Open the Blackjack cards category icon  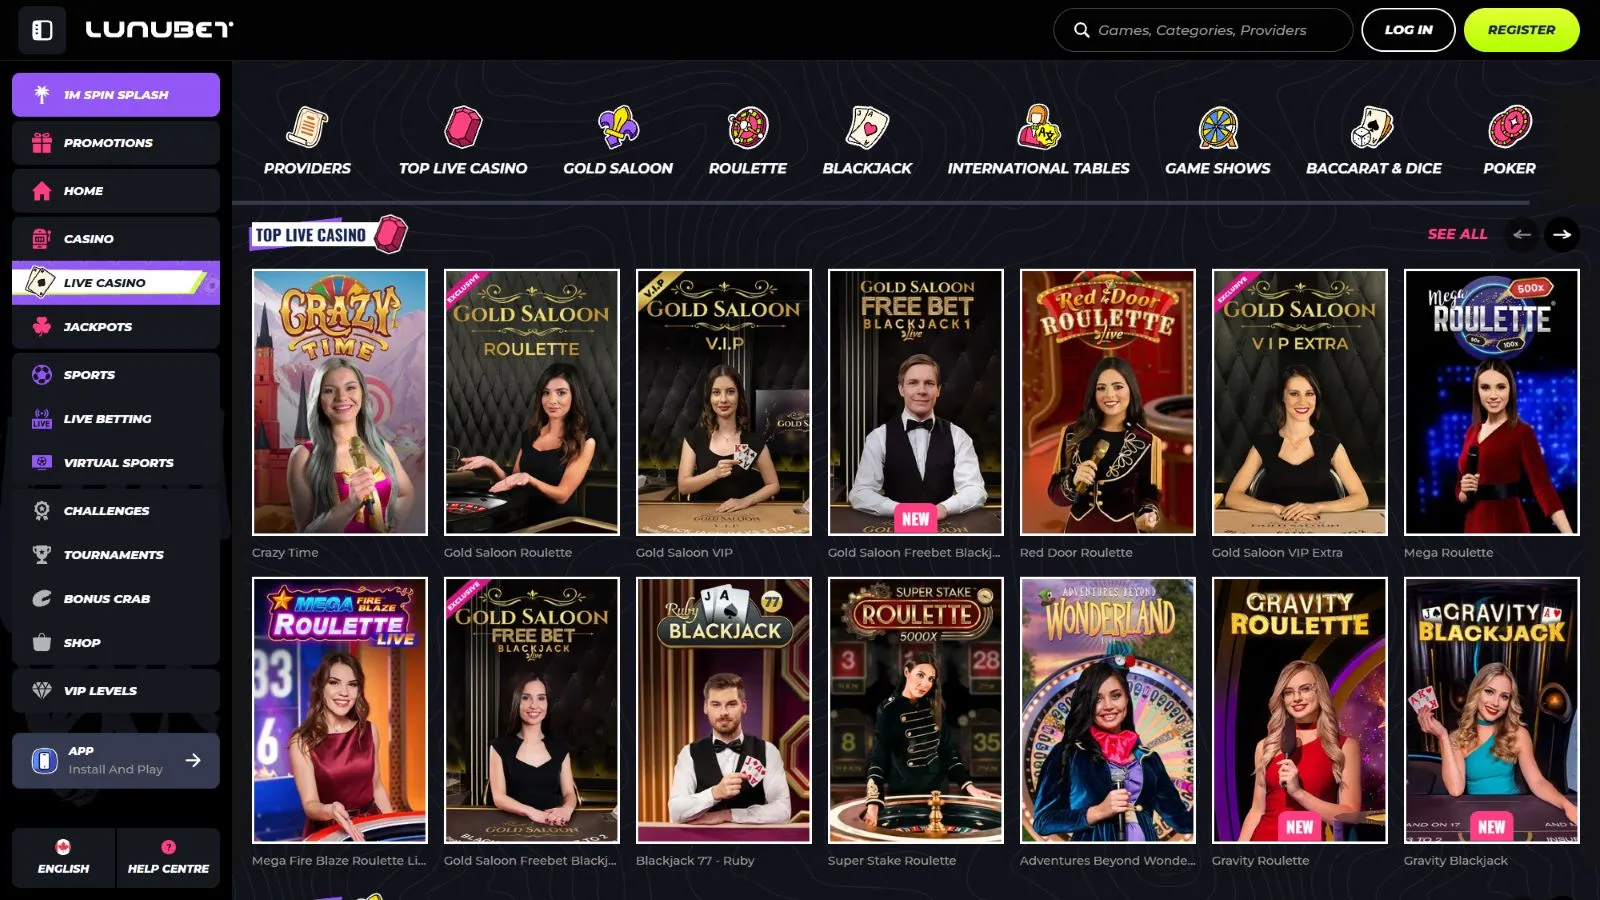coord(867,128)
